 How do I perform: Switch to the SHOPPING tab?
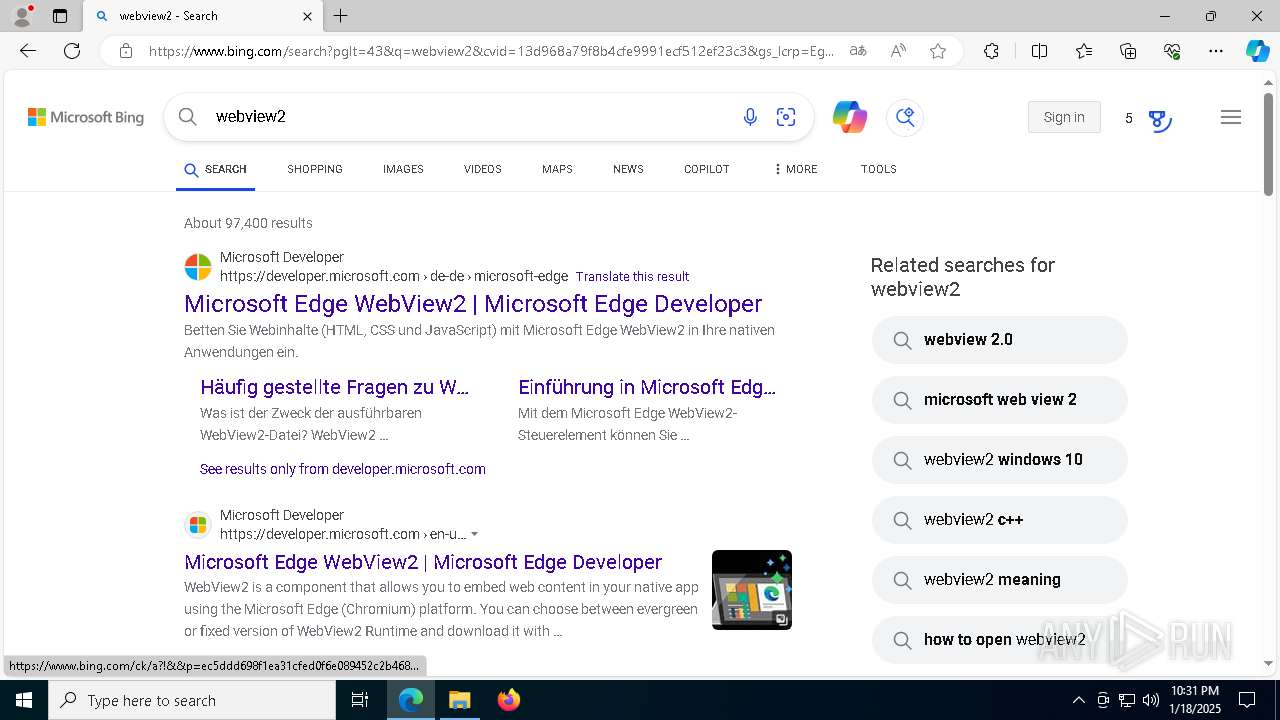tap(315, 169)
